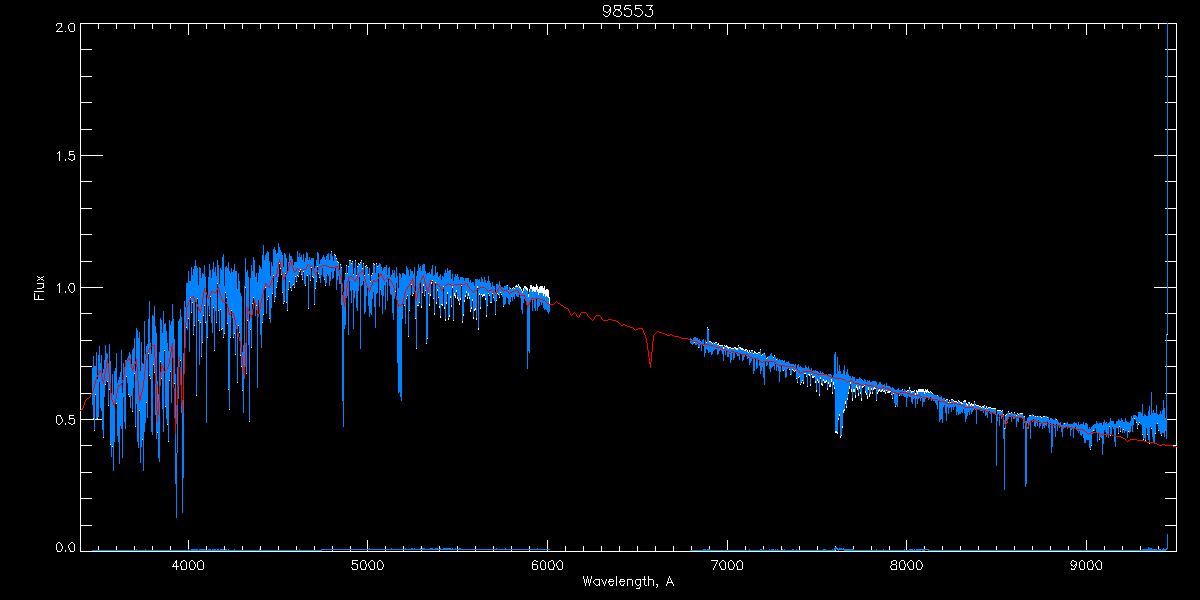Click the 9000 wavelength tick label
The image size is (1200, 600).
[x=1087, y=566]
